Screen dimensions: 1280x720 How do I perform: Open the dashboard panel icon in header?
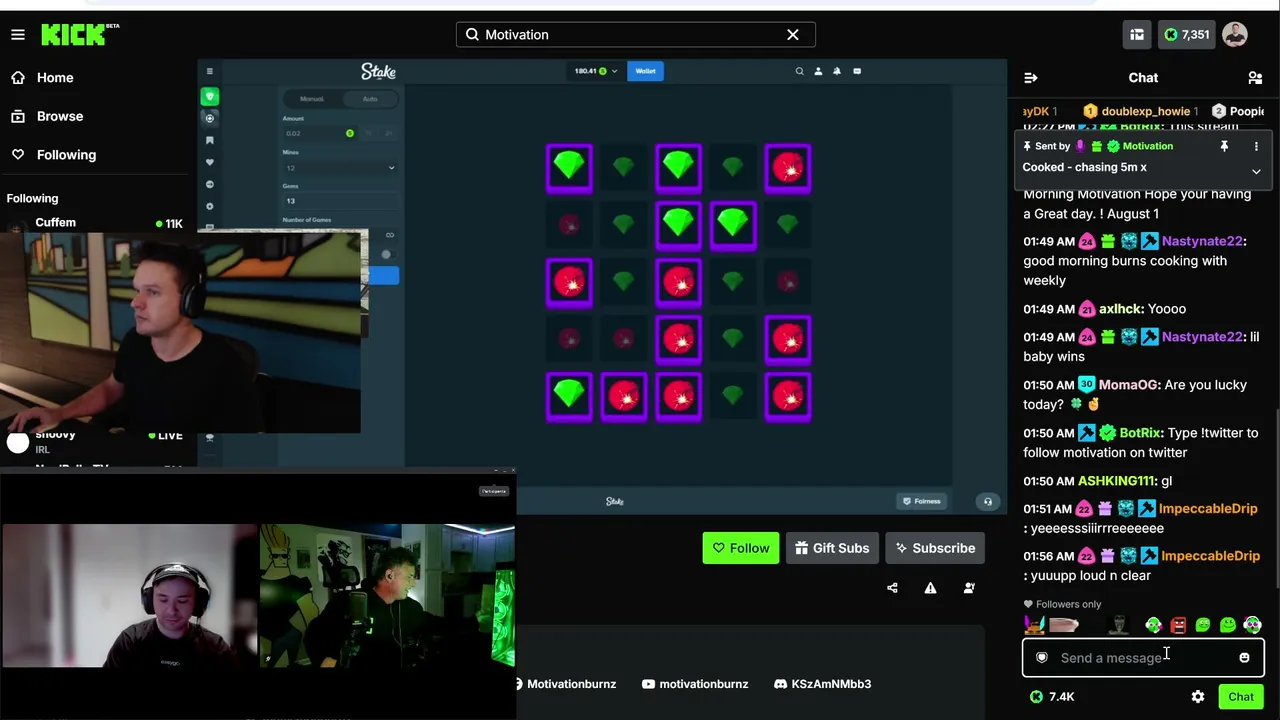(1137, 35)
